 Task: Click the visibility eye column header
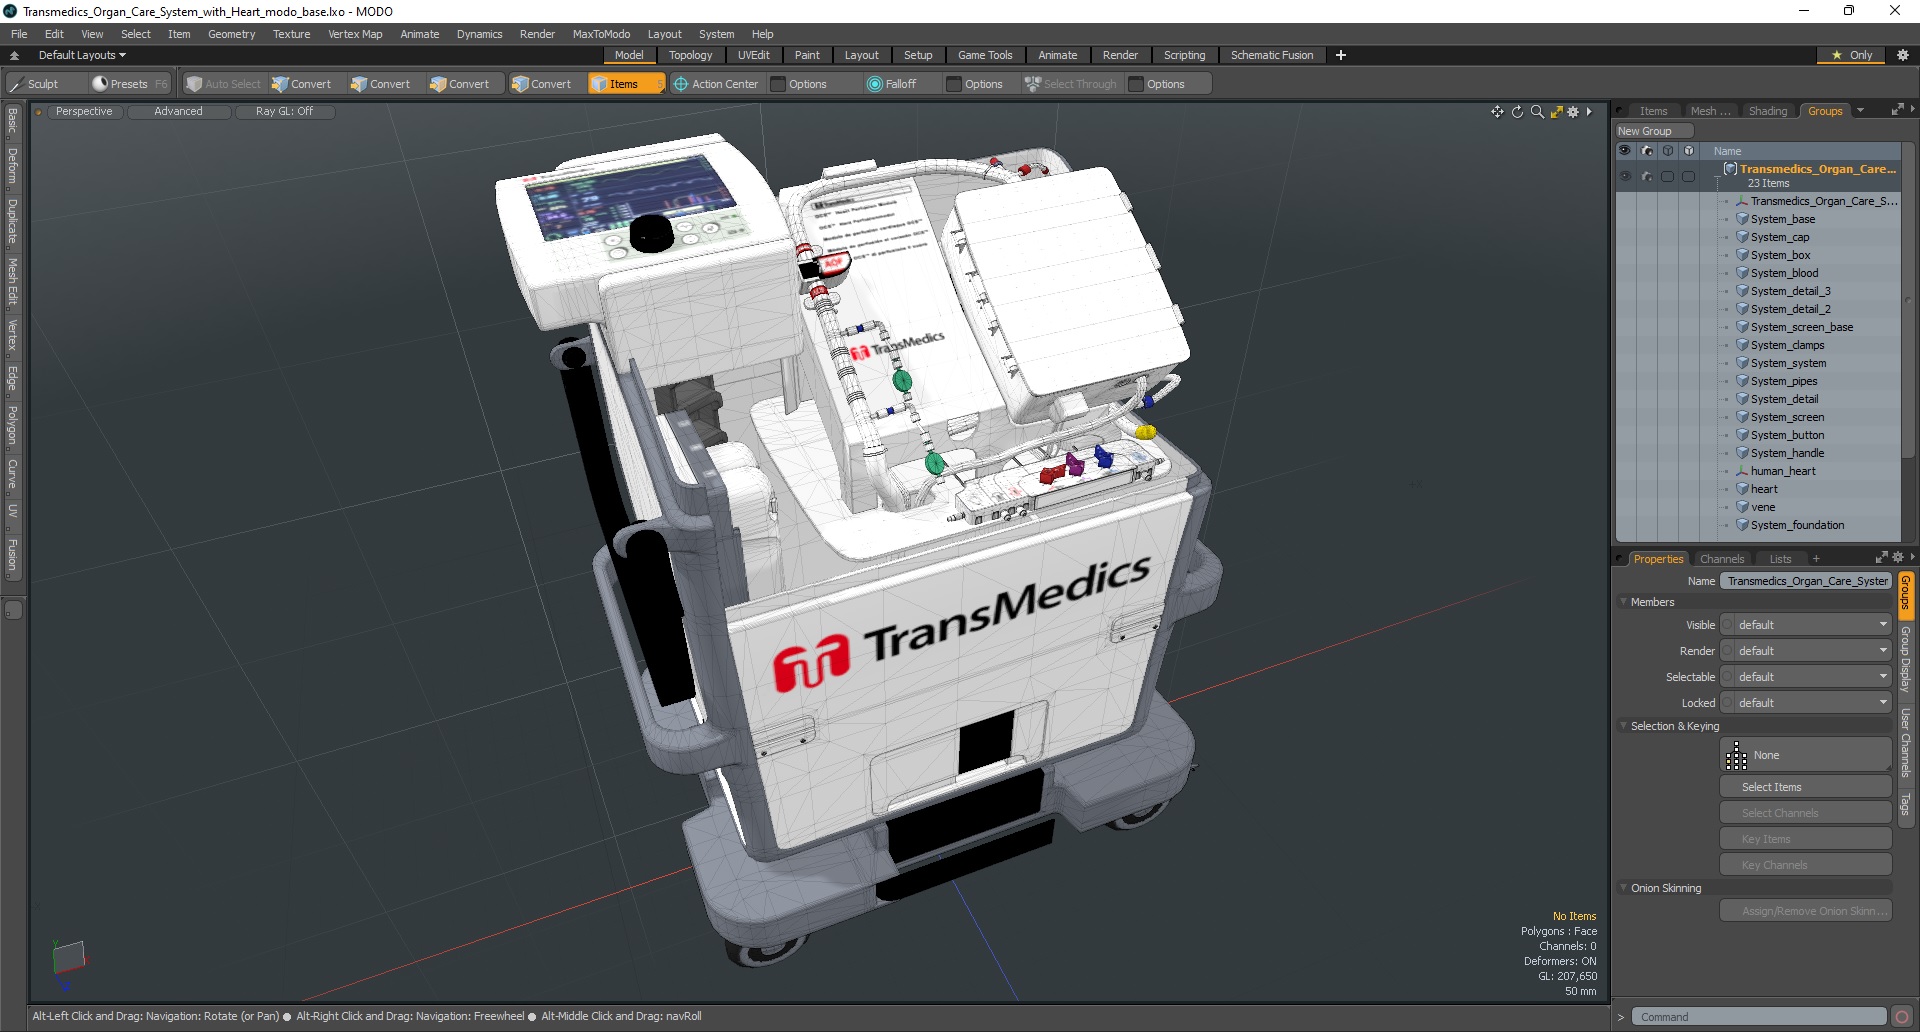pyautogui.click(x=1625, y=151)
